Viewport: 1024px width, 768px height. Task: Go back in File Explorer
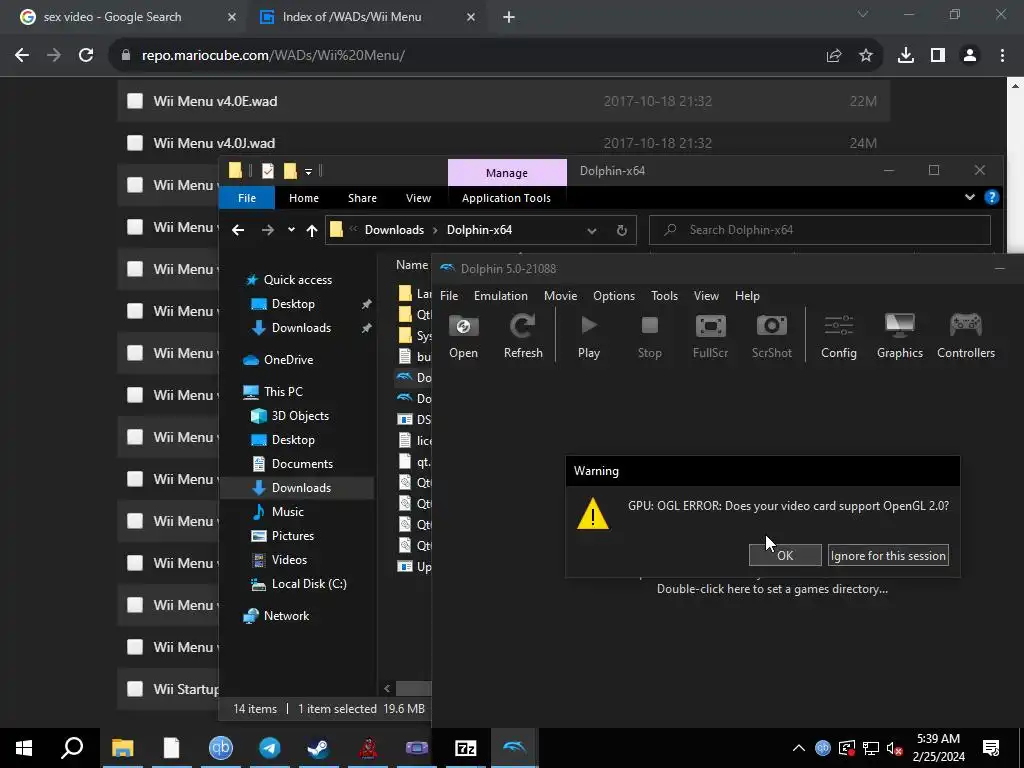coord(238,230)
